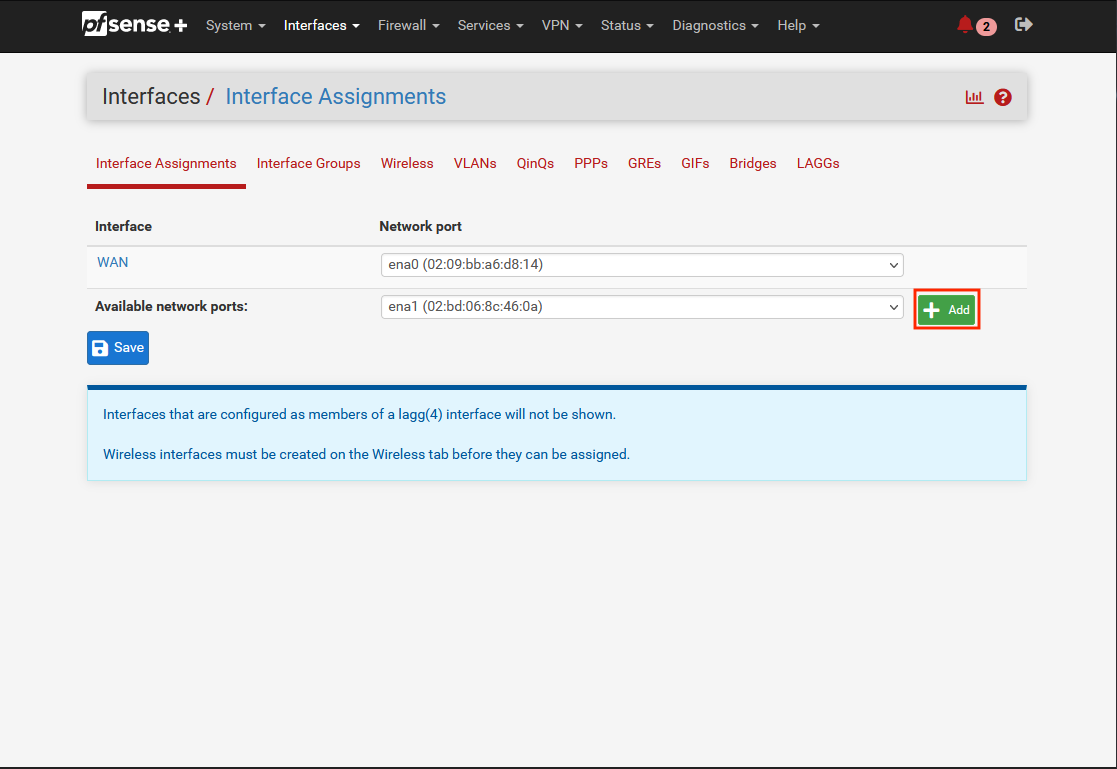
Task: Switch to the Interface Groups tab
Action: [308, 163]
